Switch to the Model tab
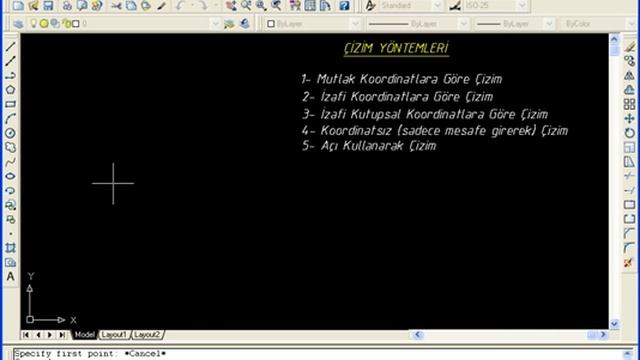 [x=84, y=335]
